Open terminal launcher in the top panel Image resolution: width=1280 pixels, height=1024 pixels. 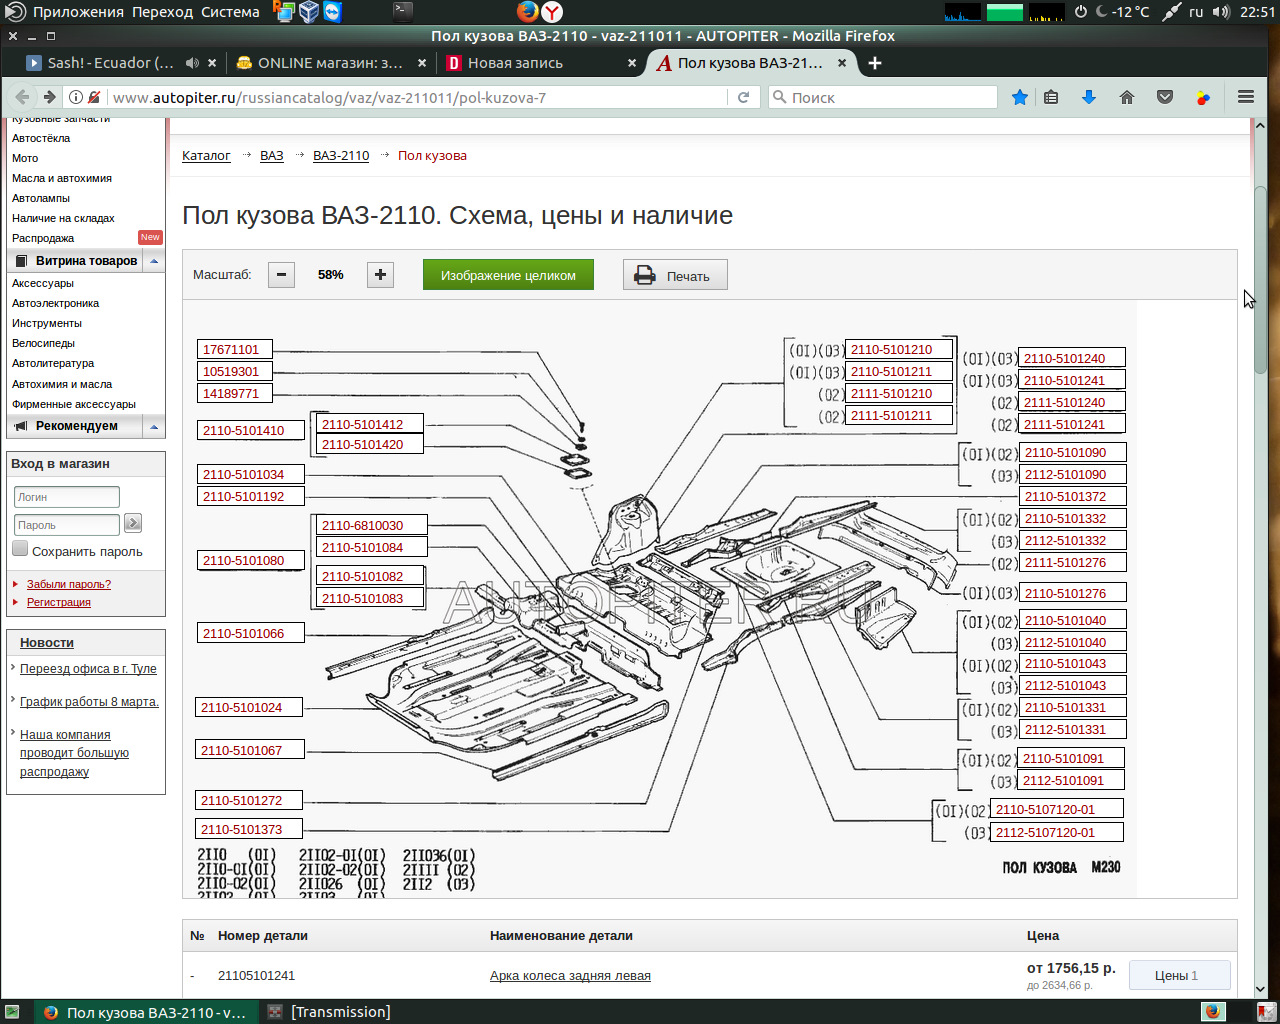402,12
